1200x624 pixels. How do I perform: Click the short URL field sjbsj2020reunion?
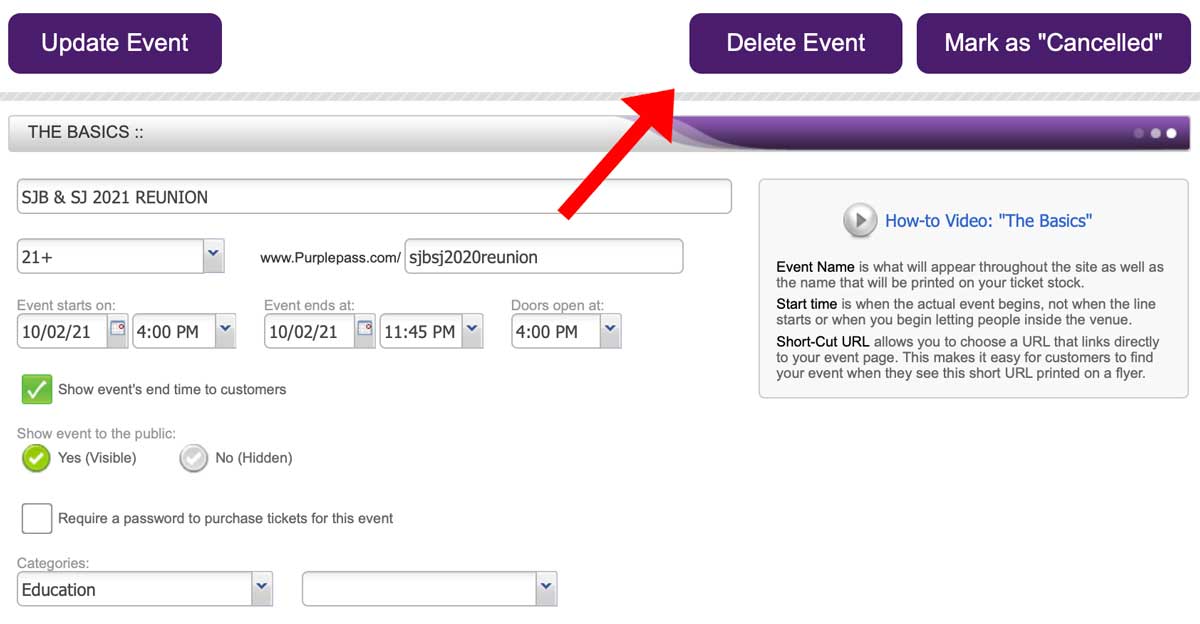pyautogui.click(x=544, y=256)
